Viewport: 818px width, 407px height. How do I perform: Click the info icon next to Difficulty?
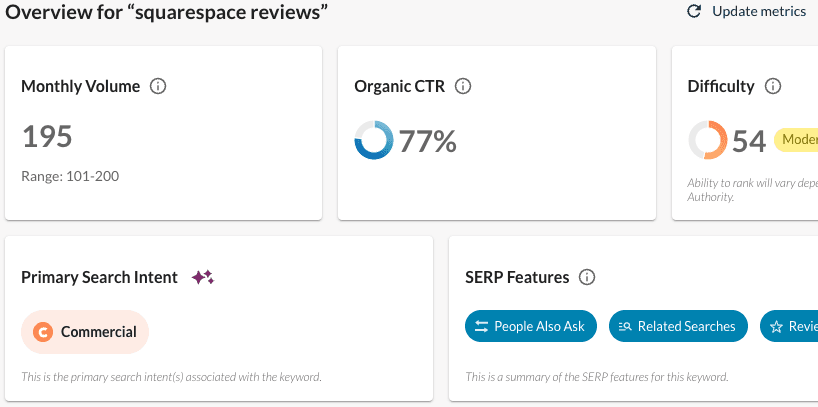tap(772, 86)
